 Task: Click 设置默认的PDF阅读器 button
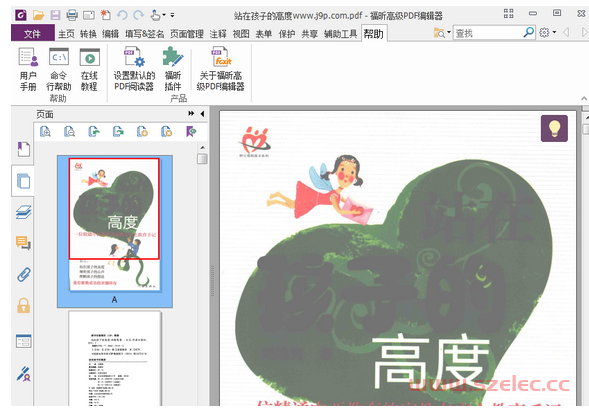[134, 69]
